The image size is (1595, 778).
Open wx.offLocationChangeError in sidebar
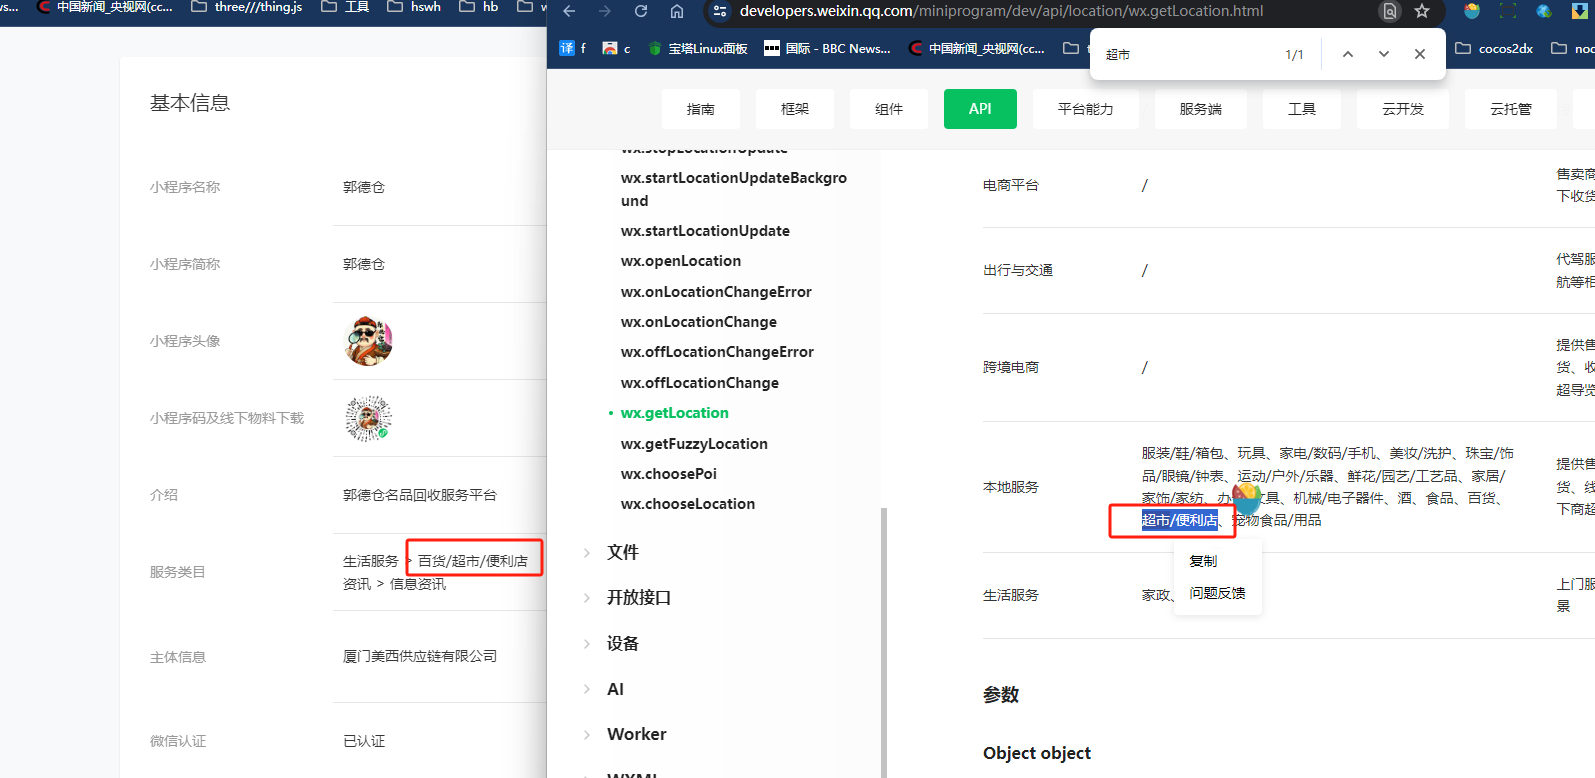(x=717, y=352)
